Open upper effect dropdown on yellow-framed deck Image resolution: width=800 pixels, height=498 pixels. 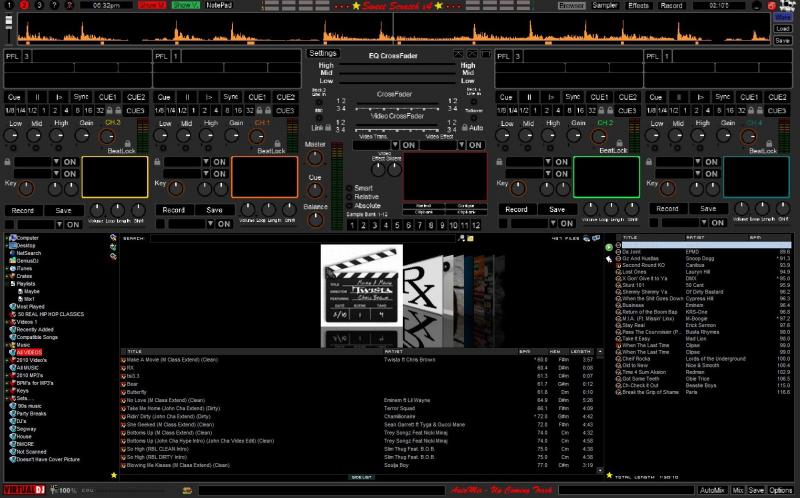pos(56,162)
